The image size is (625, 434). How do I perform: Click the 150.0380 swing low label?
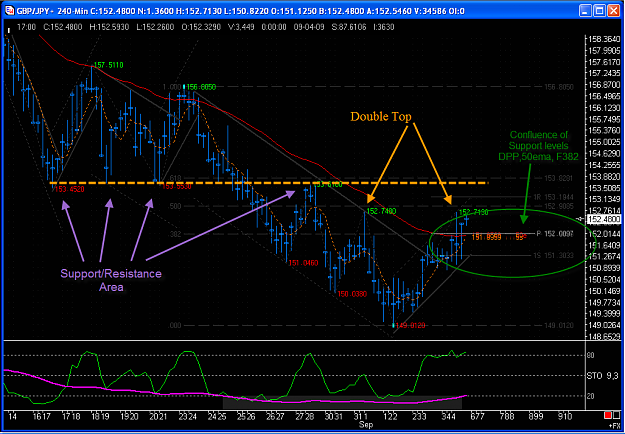(x=352, y=294)
